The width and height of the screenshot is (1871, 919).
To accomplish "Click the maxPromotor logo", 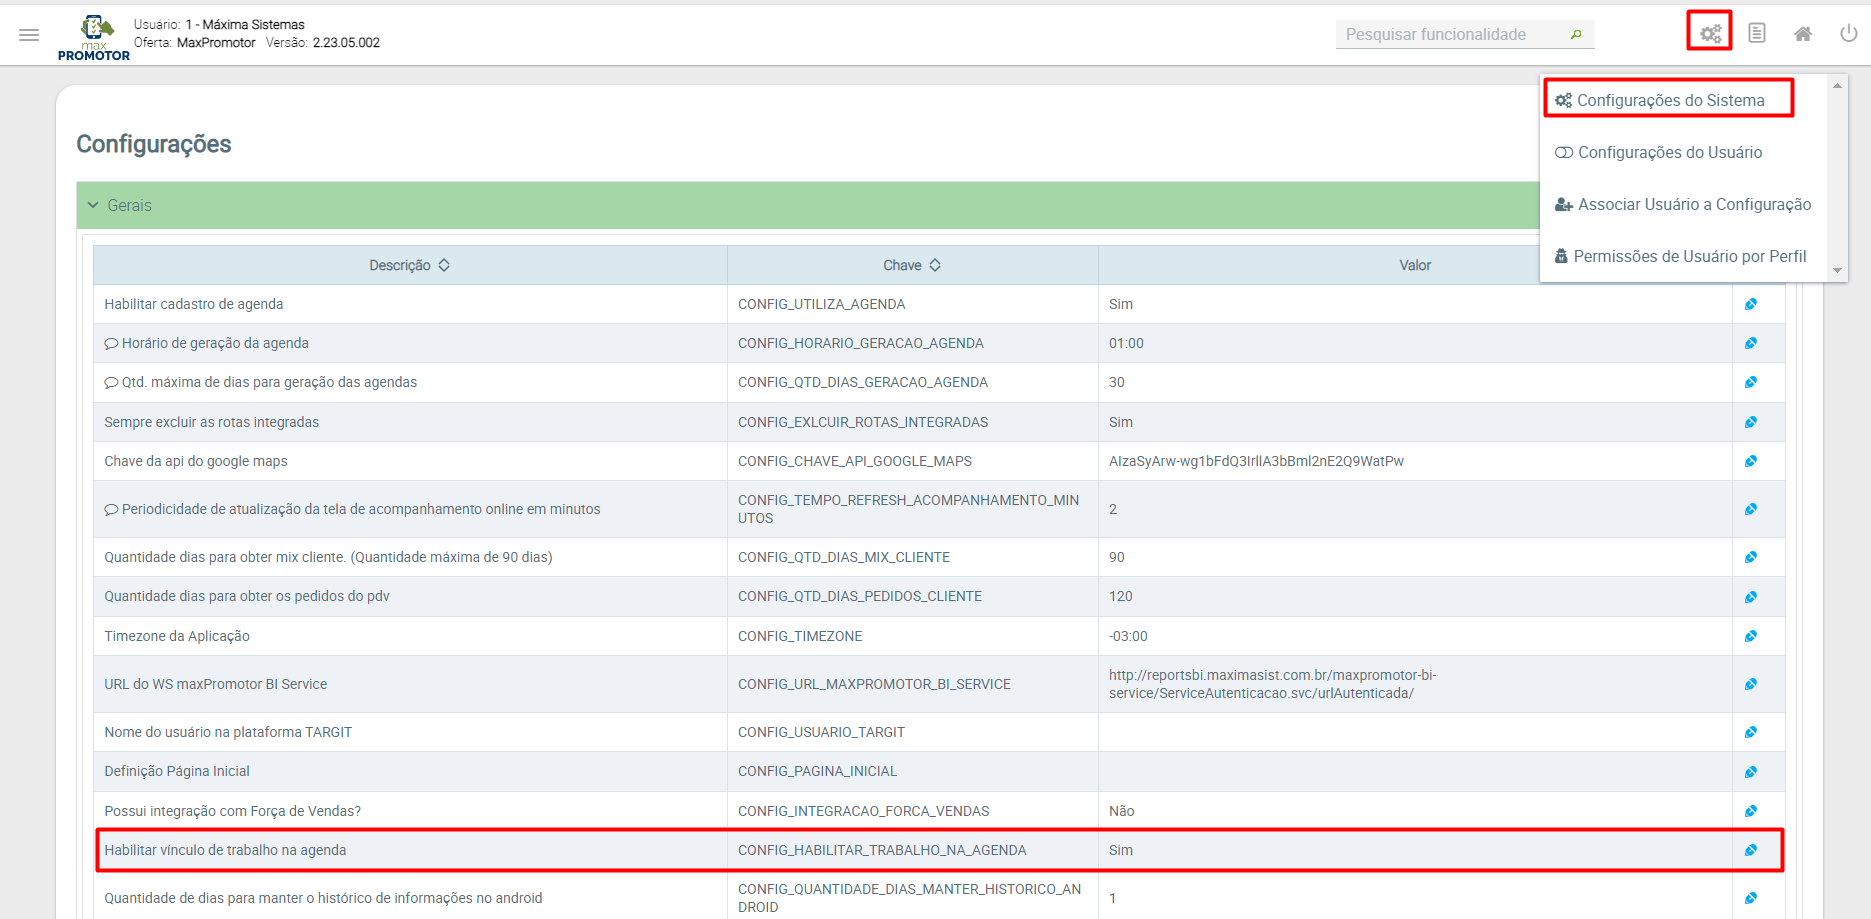I will coord(94,38).
